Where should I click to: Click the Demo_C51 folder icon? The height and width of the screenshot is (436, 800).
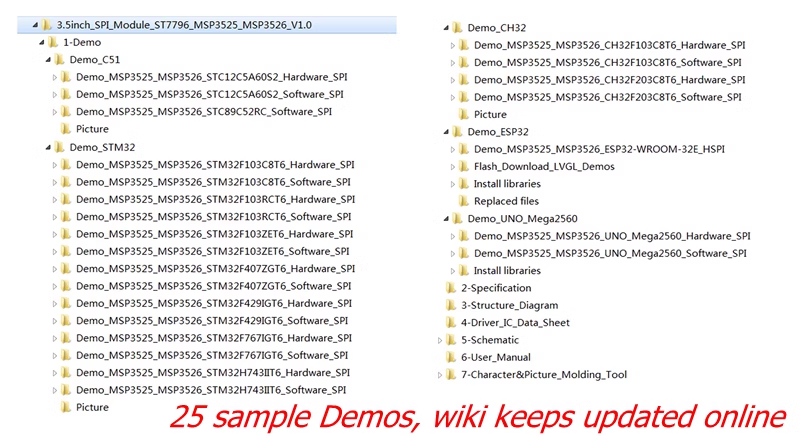click(x=59, y=60)
